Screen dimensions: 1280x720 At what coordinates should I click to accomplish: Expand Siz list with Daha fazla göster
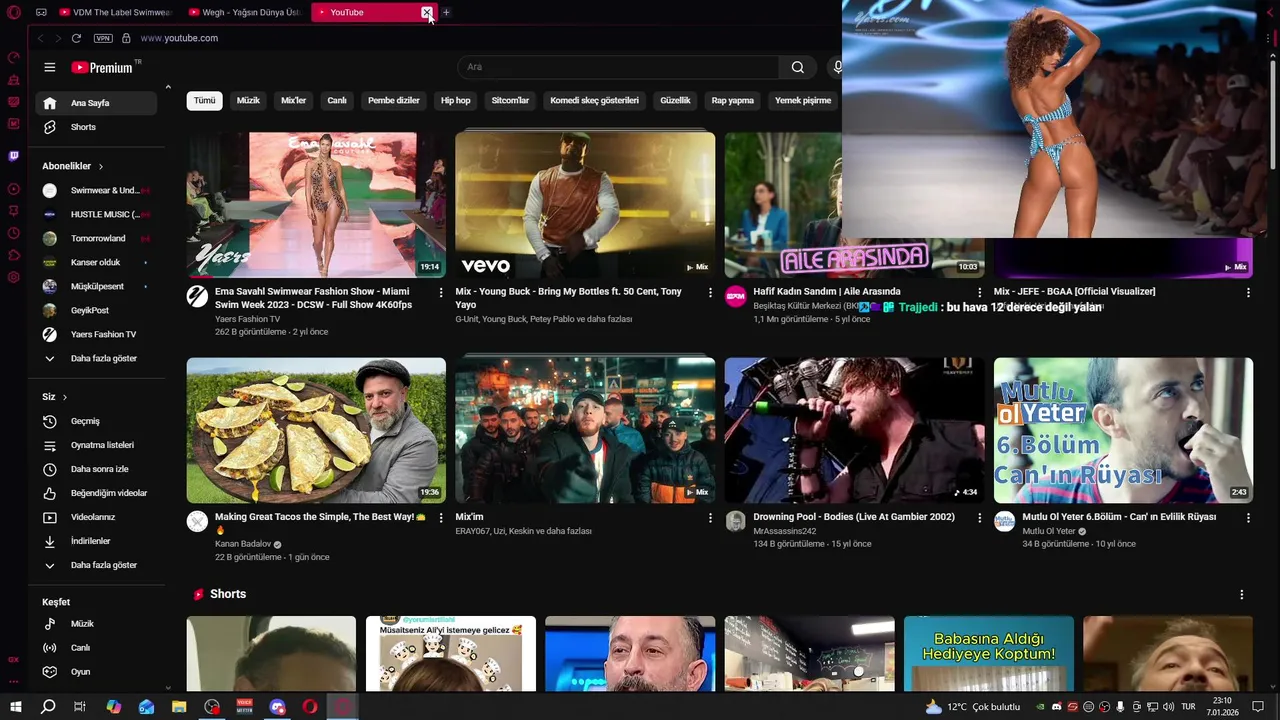(x=96, y=565)
